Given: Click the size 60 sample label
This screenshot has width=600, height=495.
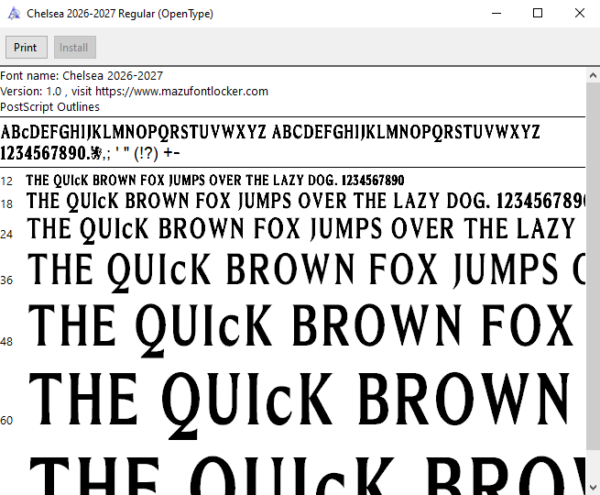Looking at the screenshot, I should tap(7, 420).
